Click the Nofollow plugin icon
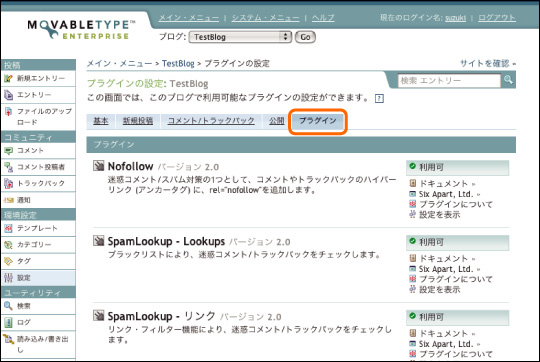Image resolution: width=540 pixels, height=362 pixels. coord(98,166)
